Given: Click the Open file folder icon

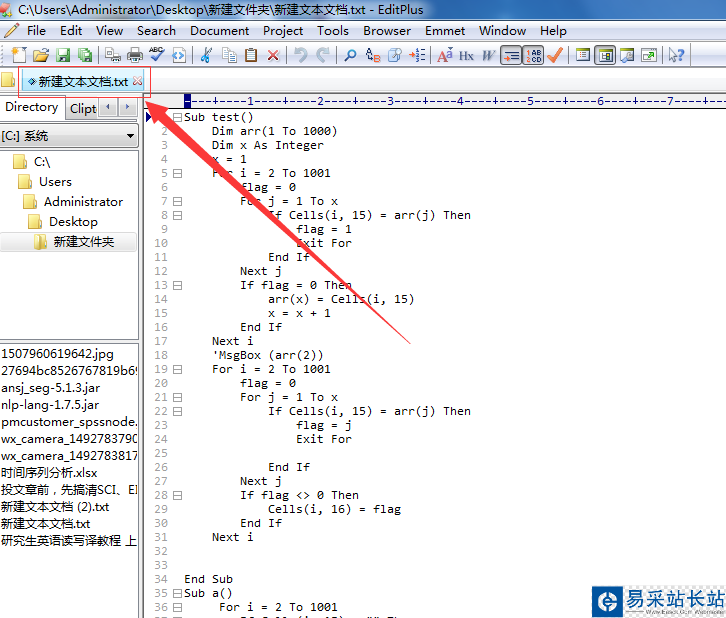Looking at the screenshot, I should (x=41, y=55).
